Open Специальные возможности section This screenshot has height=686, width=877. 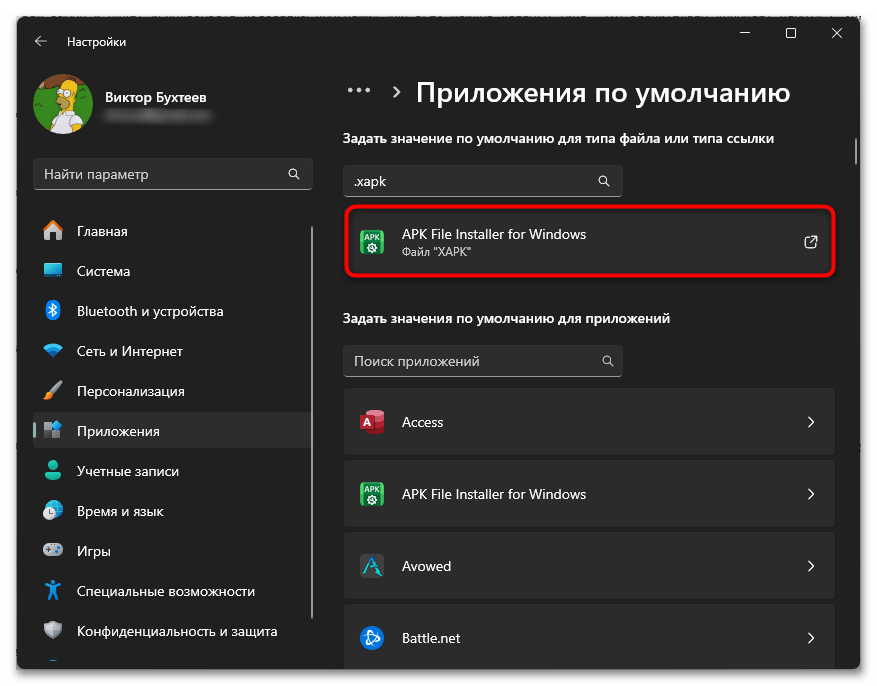[x=172, y=591]
